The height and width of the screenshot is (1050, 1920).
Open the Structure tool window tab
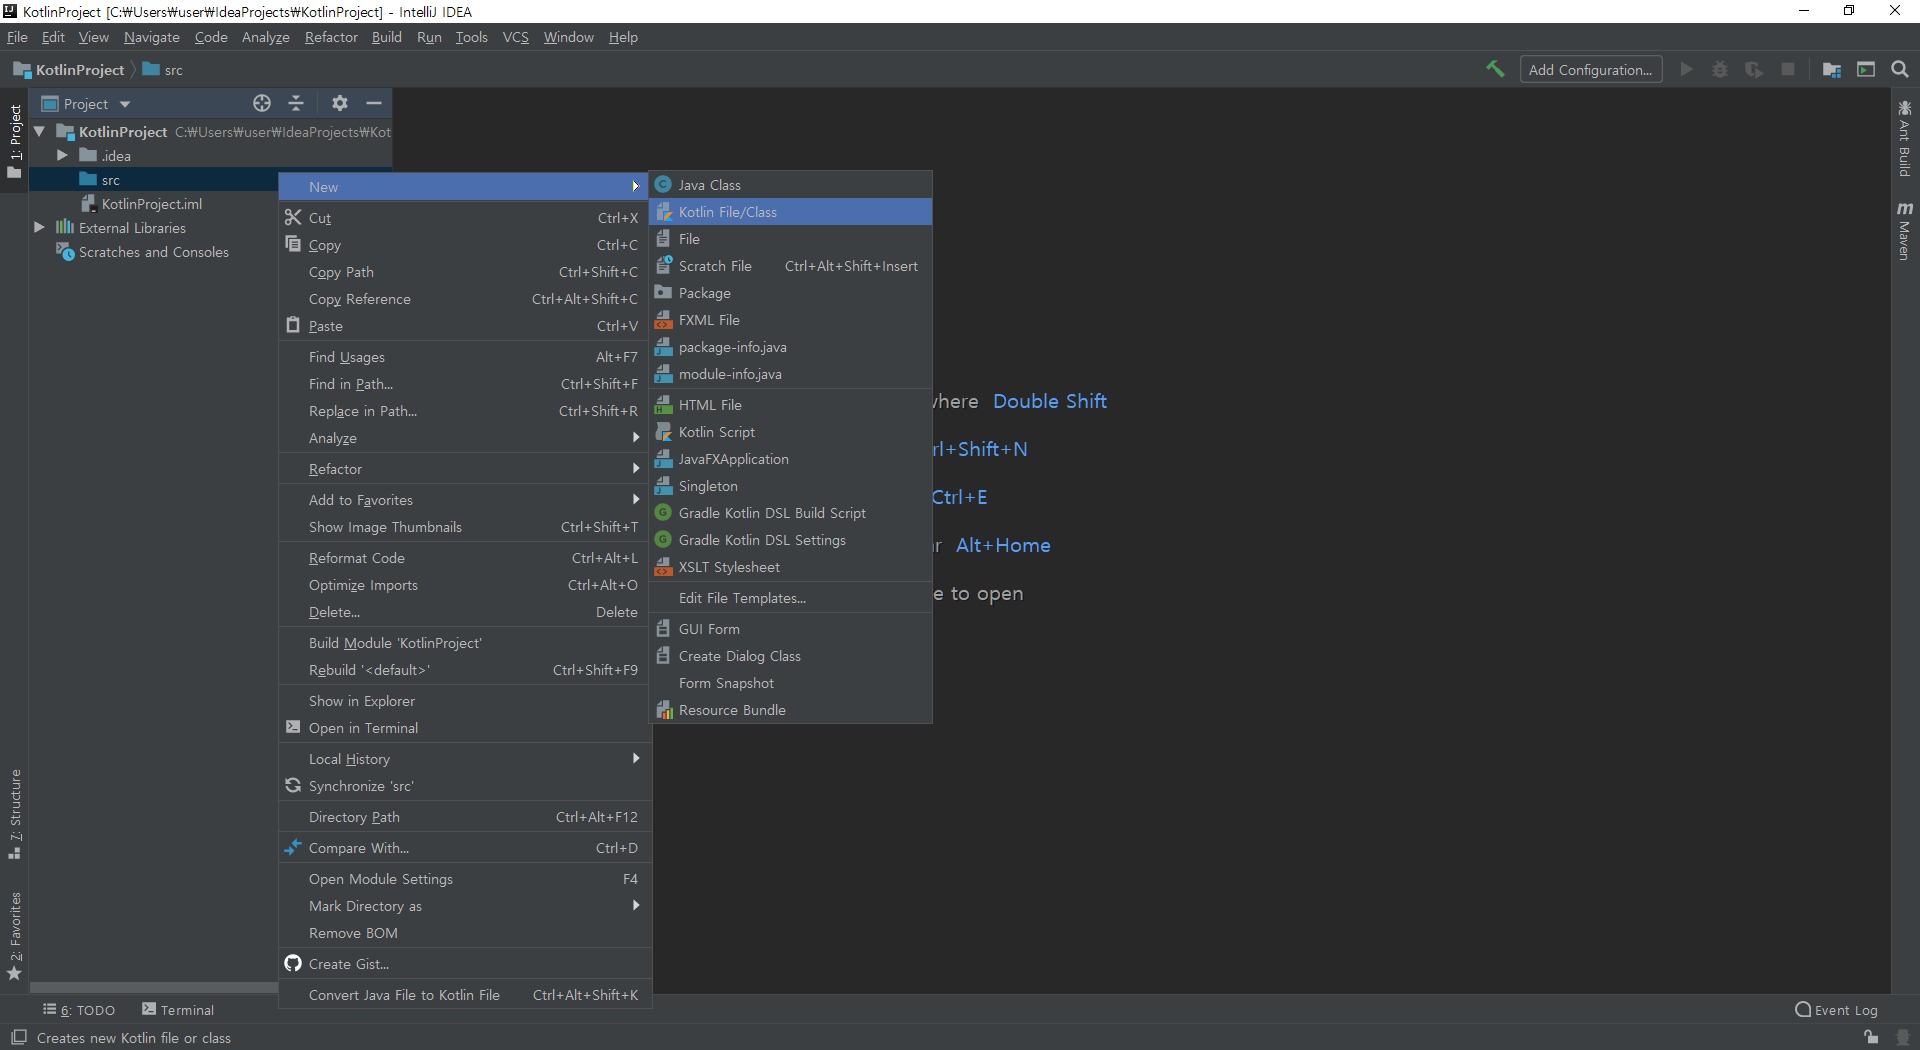pos(15,814)
